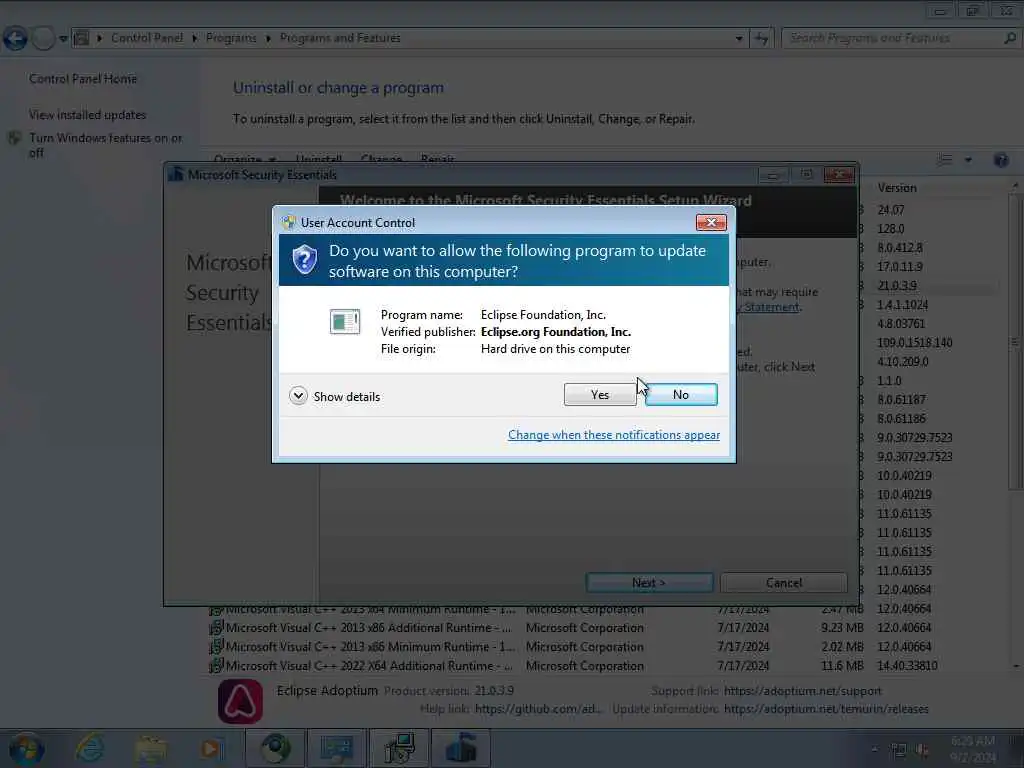Click icon of Visual C++ 2022 X64 Additional Runtime row
1024x768 pixels.
[x=216, y=665]
